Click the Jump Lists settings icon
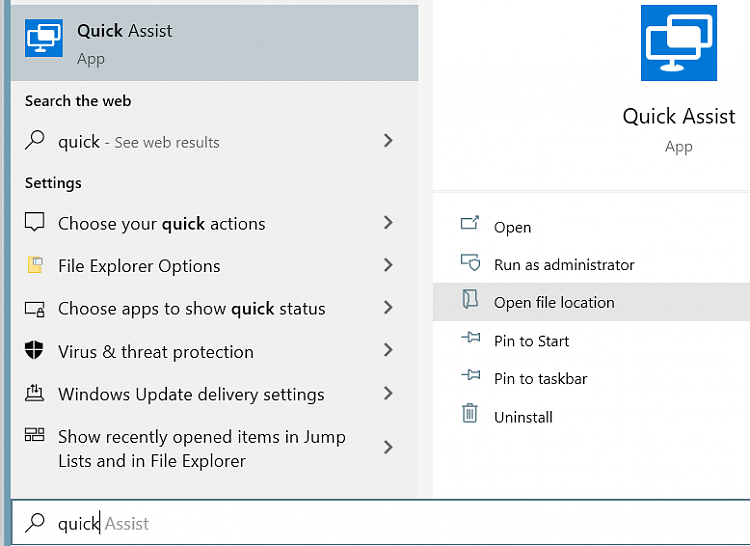 [34, 435]
